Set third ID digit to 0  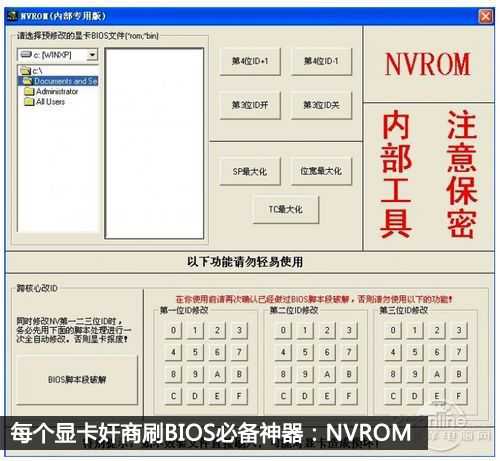393,330
